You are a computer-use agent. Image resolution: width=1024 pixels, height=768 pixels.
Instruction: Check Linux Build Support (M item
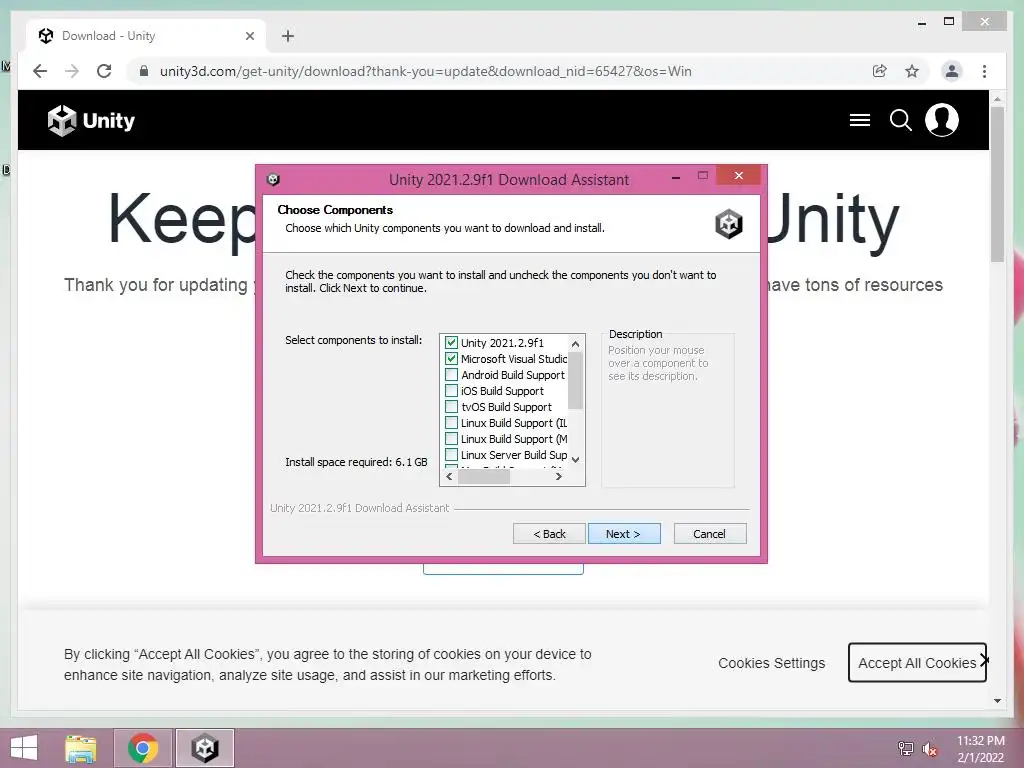tap(451, 439)
